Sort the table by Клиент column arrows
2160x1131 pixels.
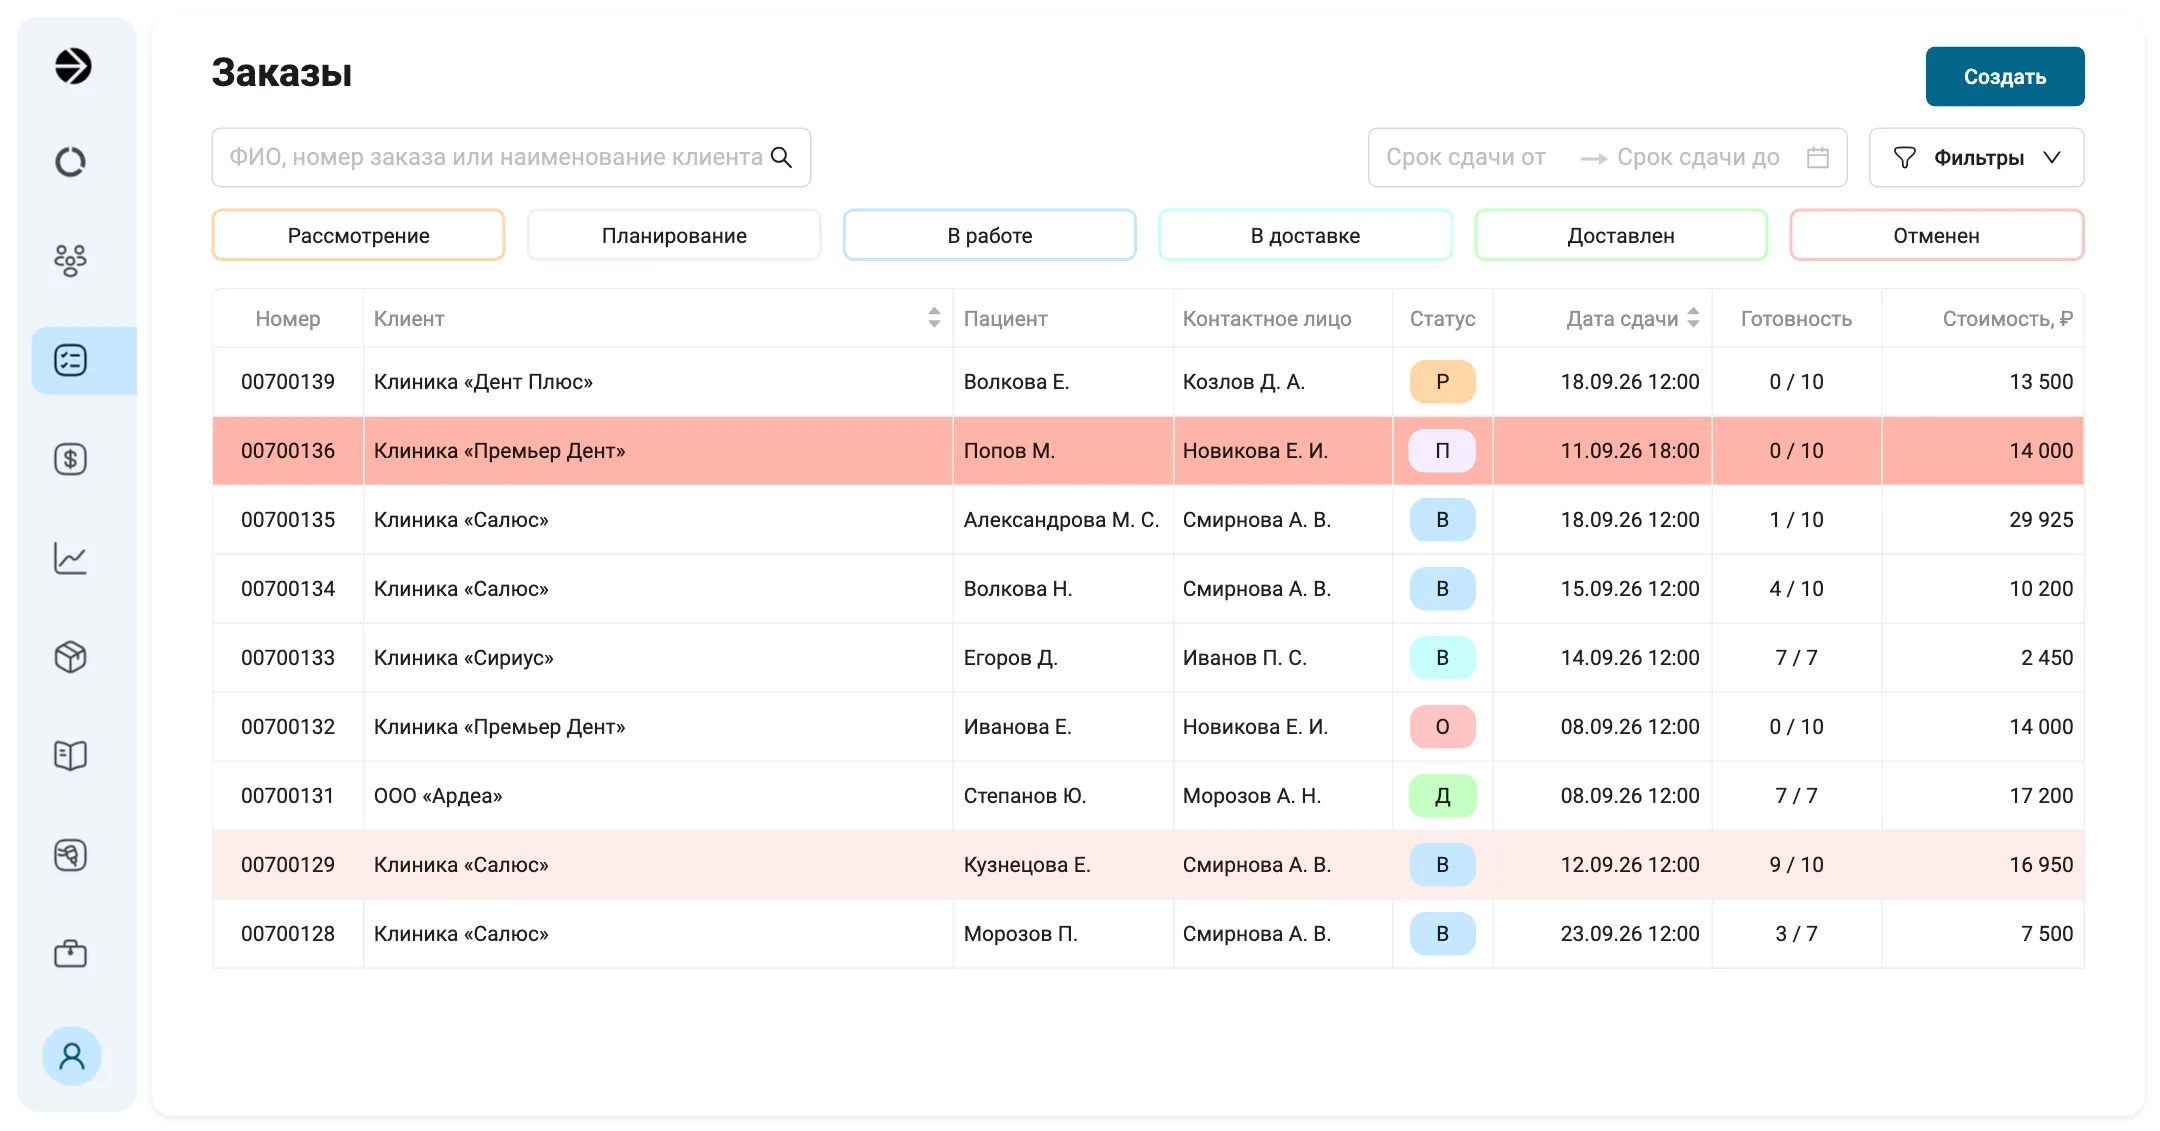[x=934, y=318]
